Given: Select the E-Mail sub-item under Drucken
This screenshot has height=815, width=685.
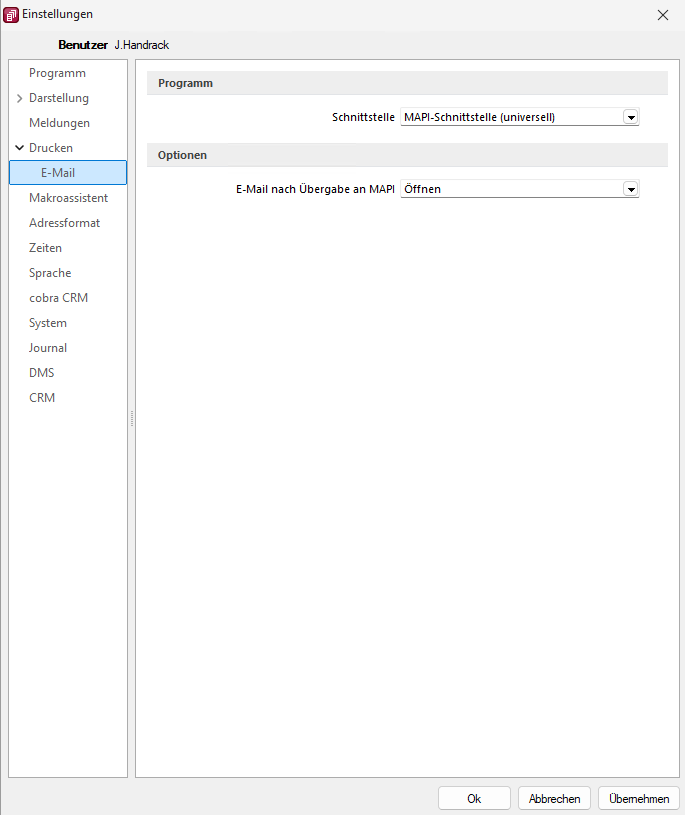Looking at the screenshot, I should [x=58, y=173].
